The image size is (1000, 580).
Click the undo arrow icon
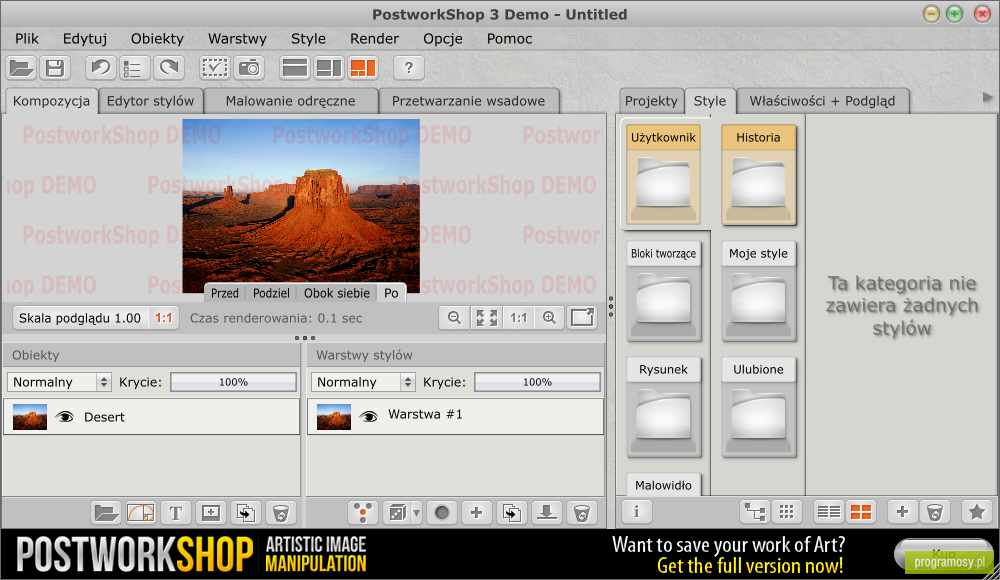pos(101,68)
